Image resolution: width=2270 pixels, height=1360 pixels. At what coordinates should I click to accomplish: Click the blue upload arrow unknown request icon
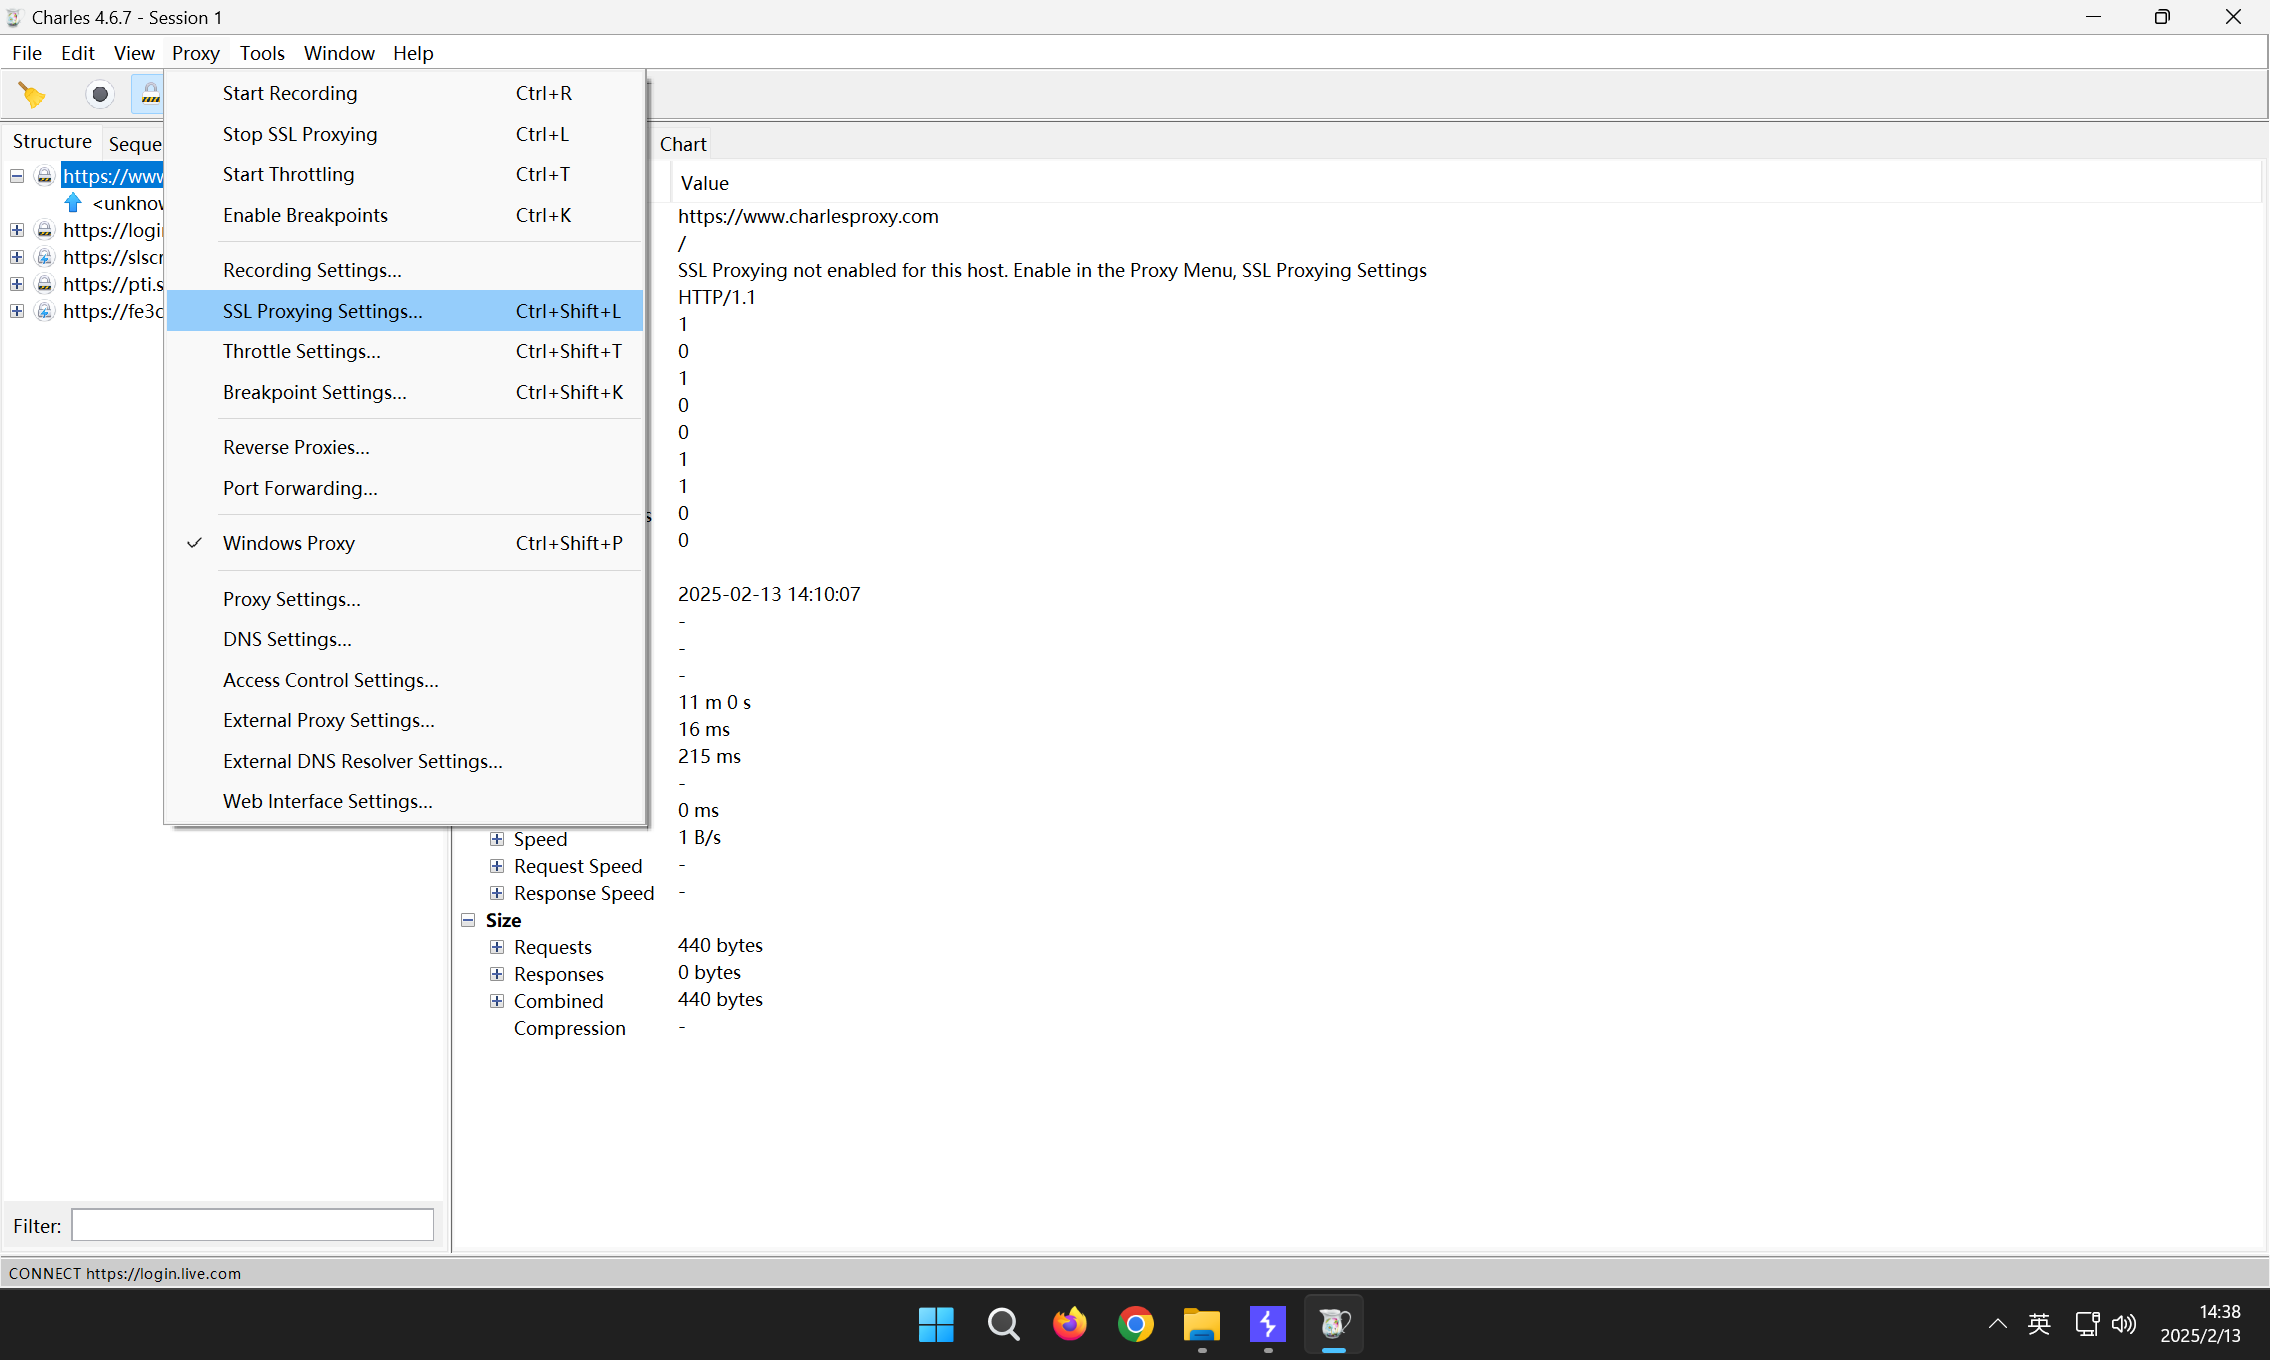click(73, 203)
